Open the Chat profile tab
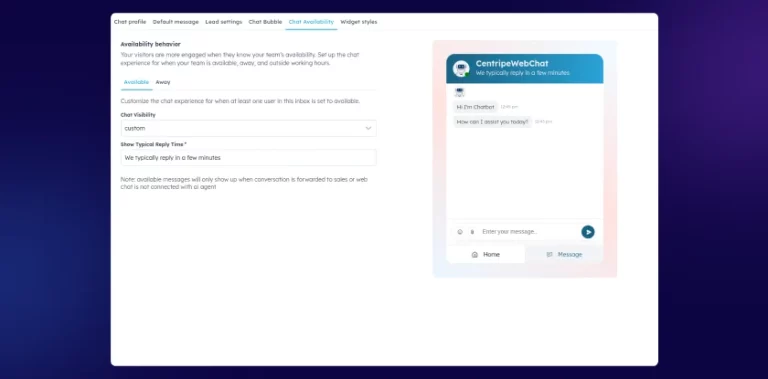This screenshot has height=379, width=768. (x=130, y=22)
